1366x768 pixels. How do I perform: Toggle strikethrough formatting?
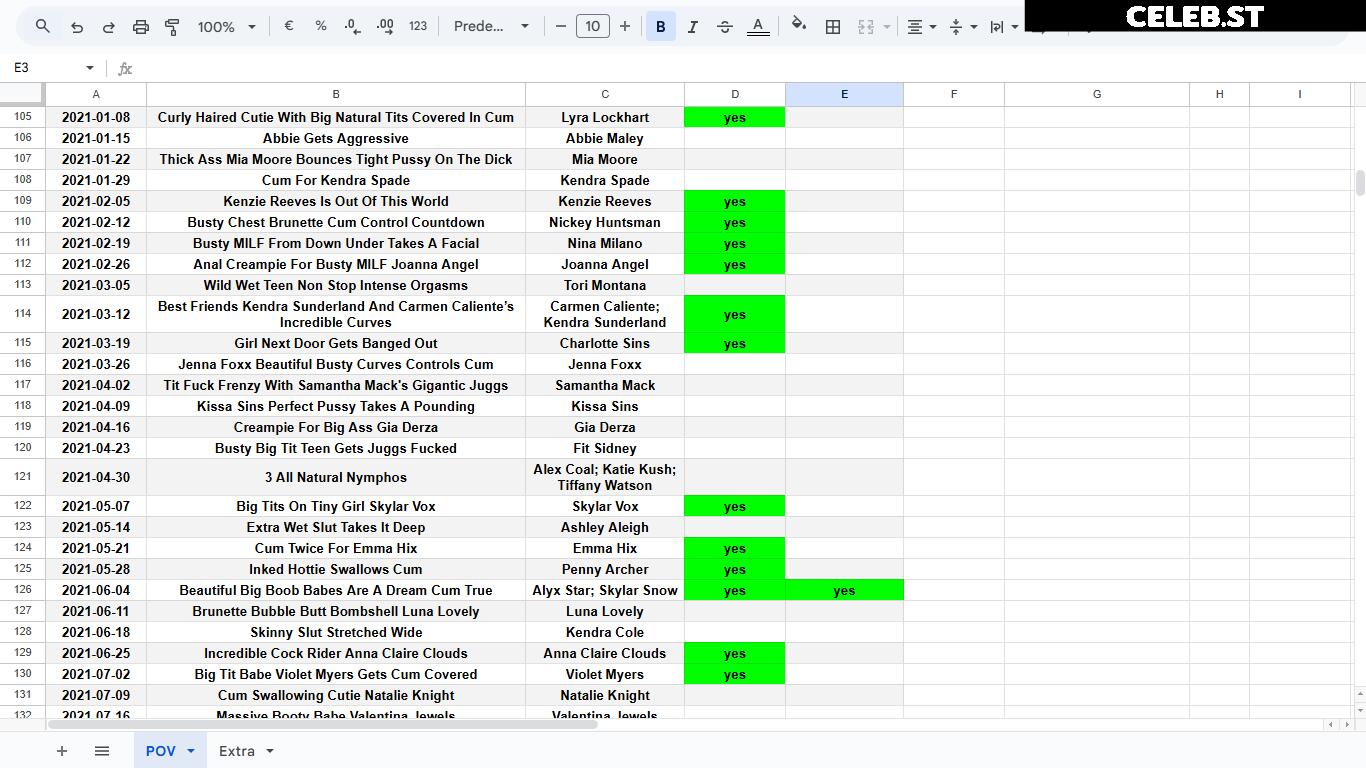[x=725, y=27]
